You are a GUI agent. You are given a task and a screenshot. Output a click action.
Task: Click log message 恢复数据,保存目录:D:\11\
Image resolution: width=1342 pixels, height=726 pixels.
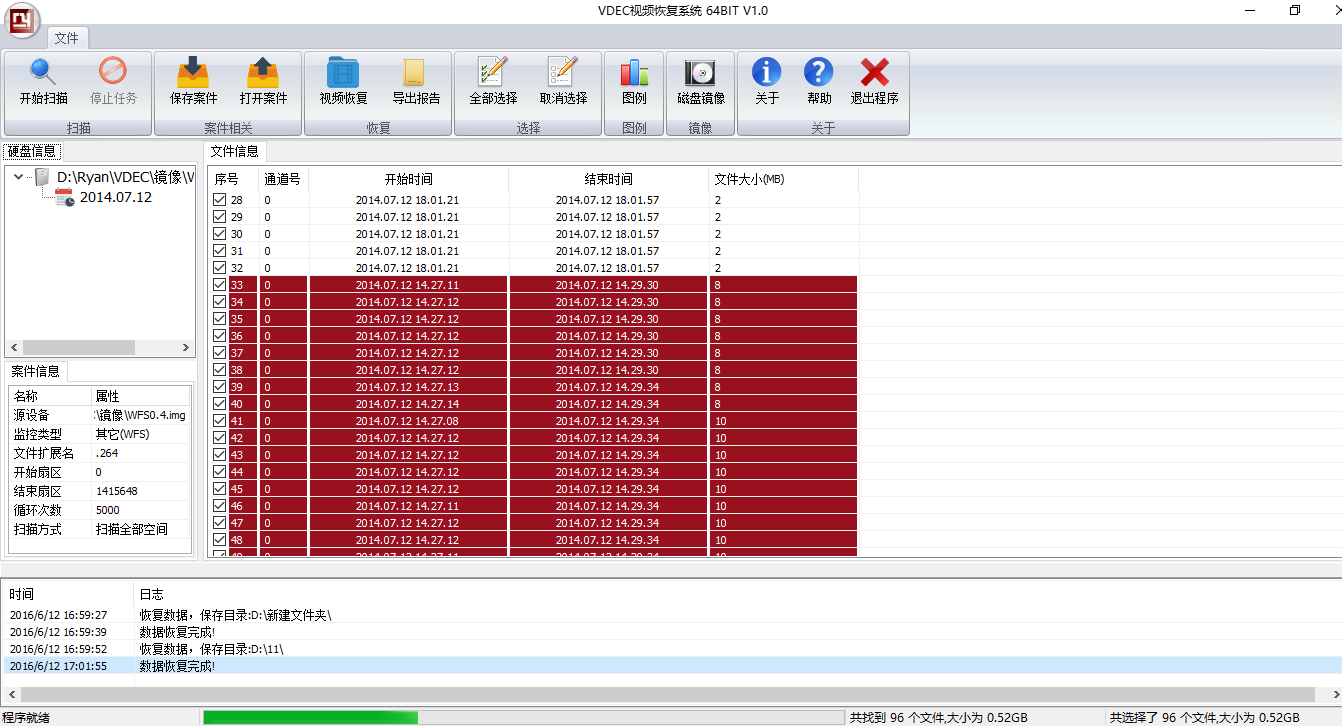tap(211, 649)
